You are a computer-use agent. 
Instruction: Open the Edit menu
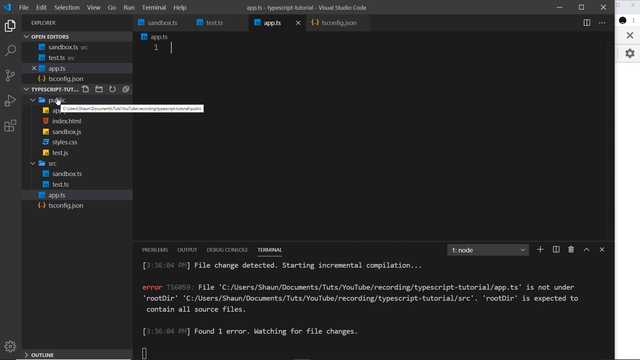click(x=41, y=7)
